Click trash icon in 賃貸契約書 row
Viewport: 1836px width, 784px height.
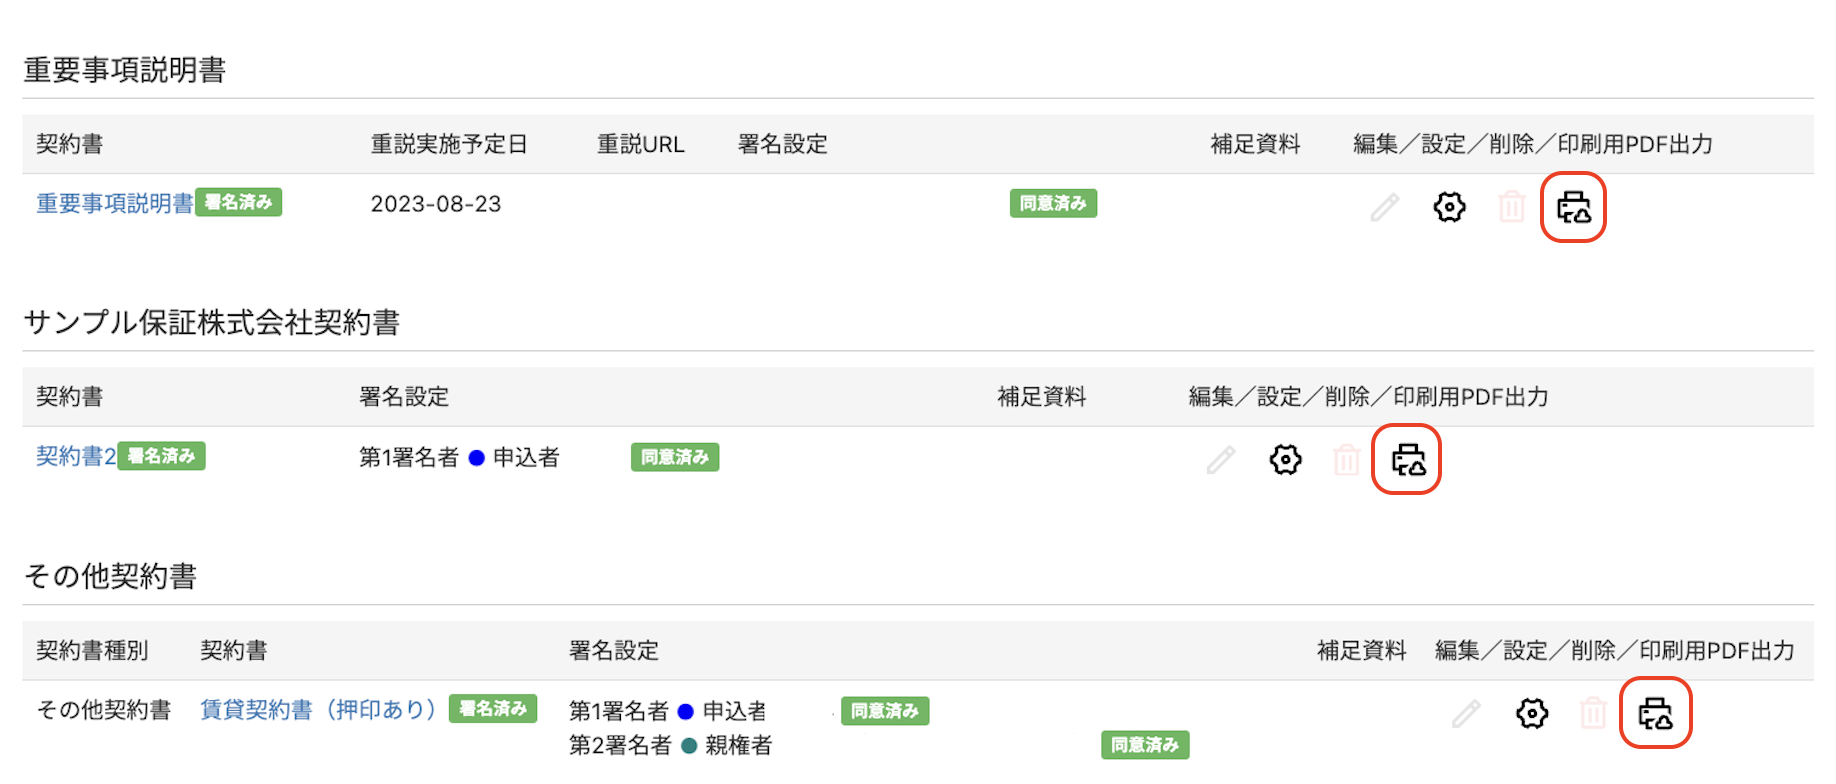1593,713
